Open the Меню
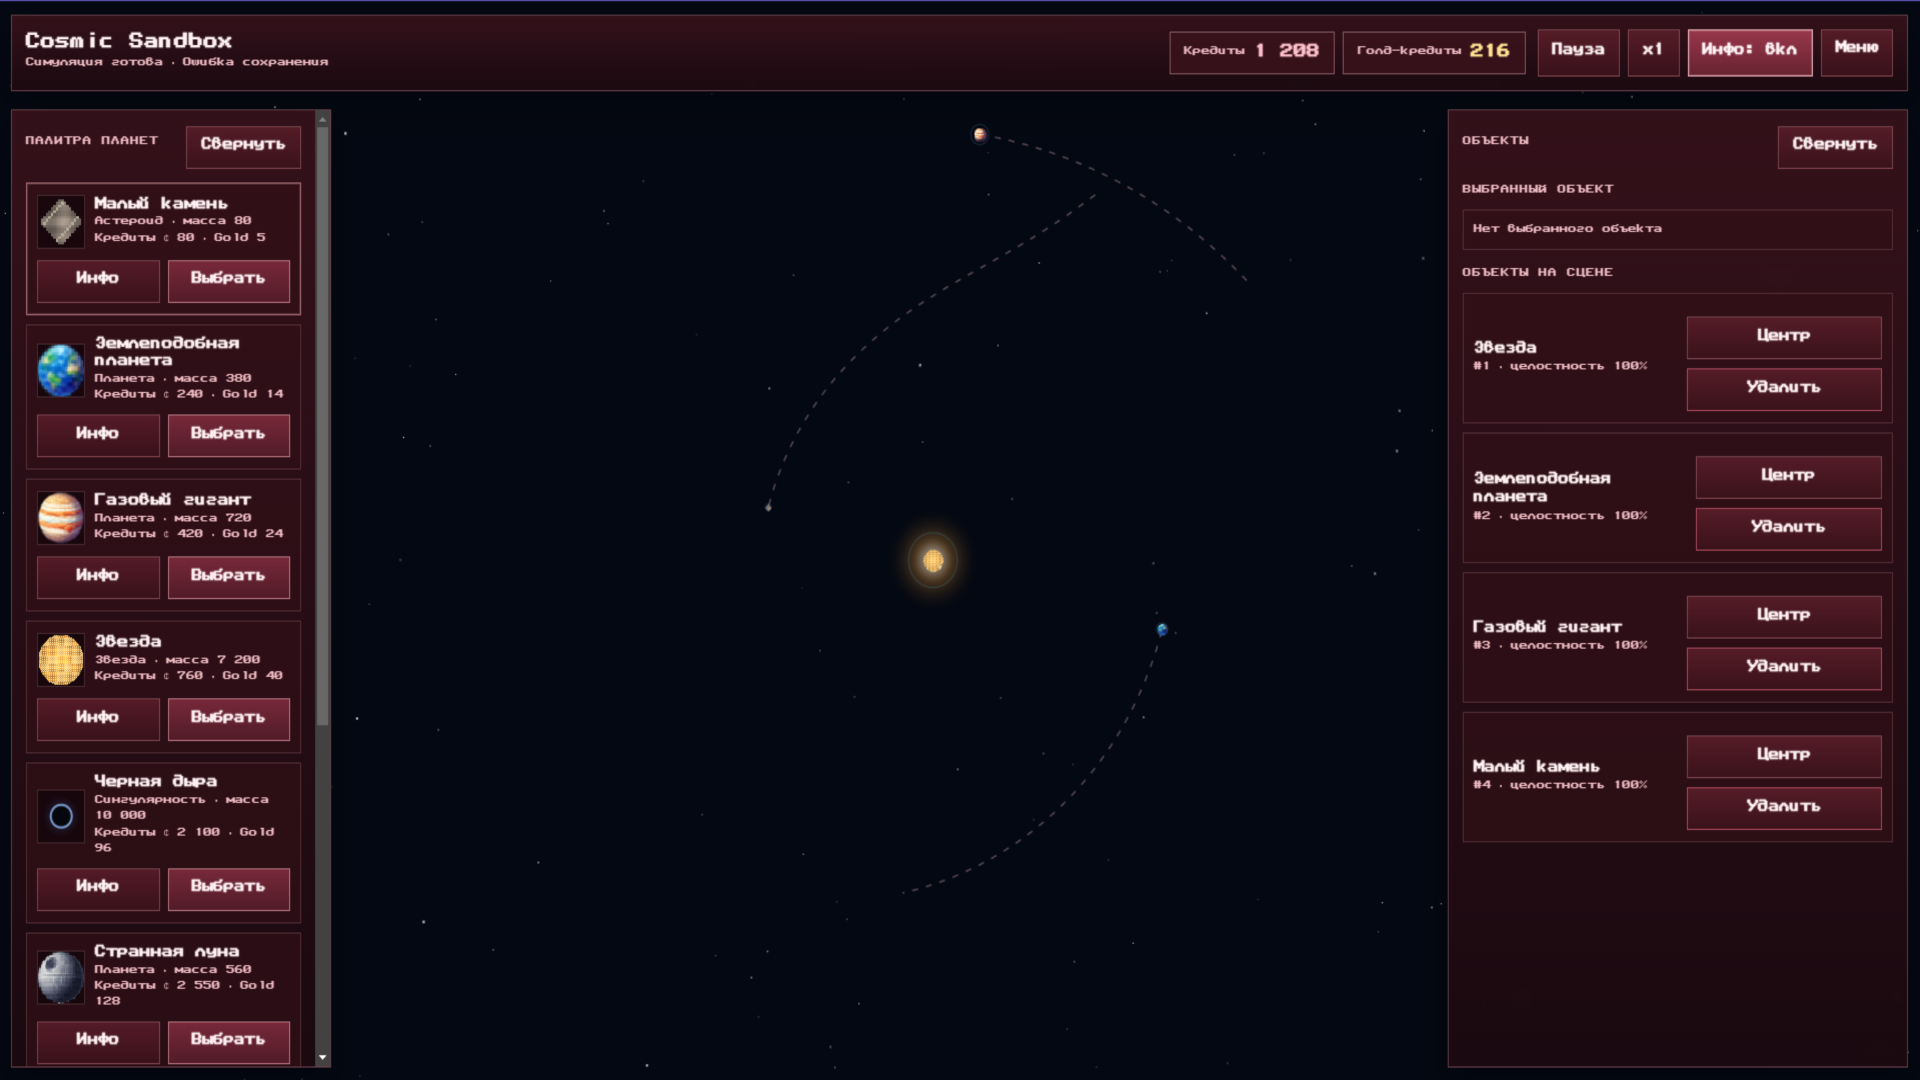 coord(1856,52)
